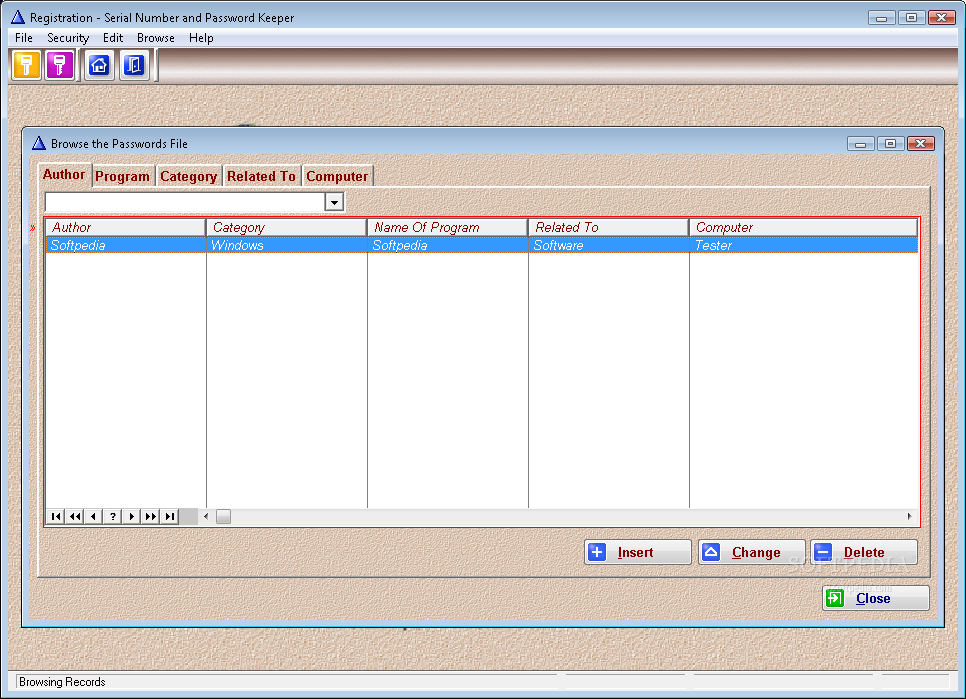Close the main Registration window
This screenshot has height=699, width=966.
point(941,18)
